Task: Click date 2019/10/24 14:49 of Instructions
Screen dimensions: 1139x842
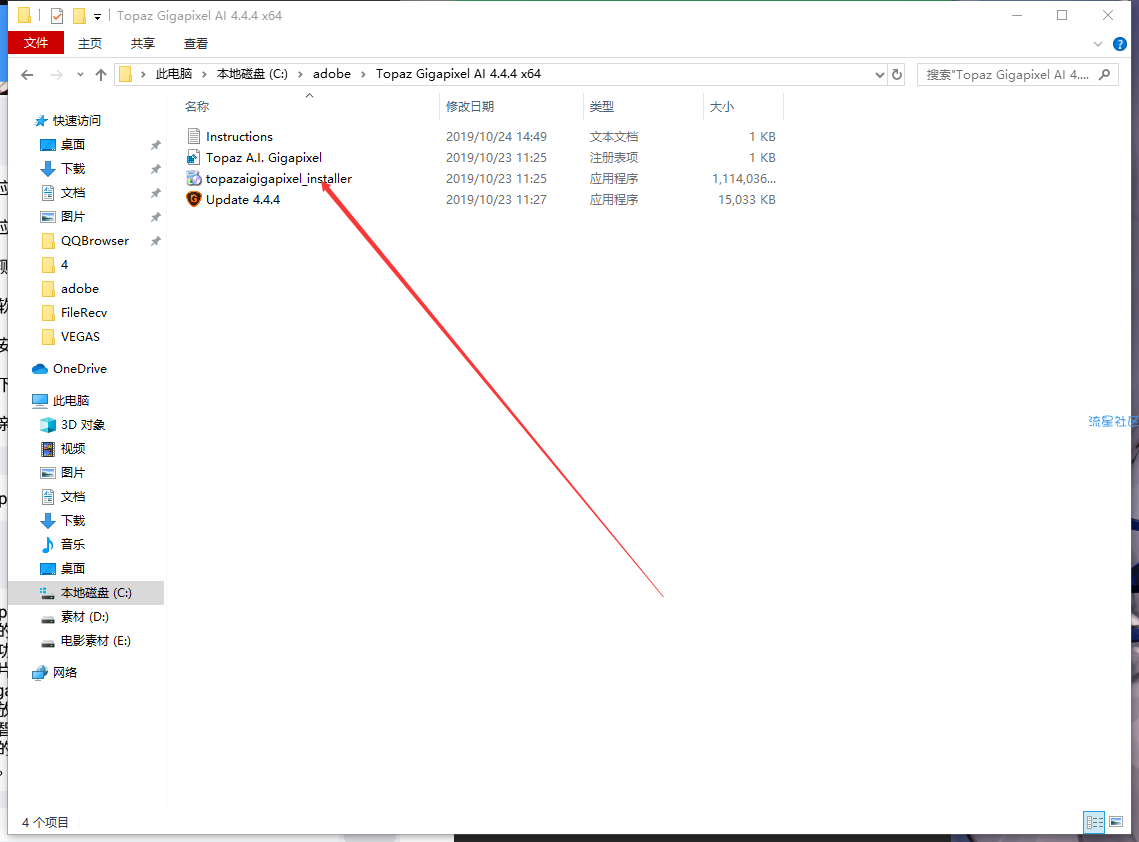Action: click(496, 137)
